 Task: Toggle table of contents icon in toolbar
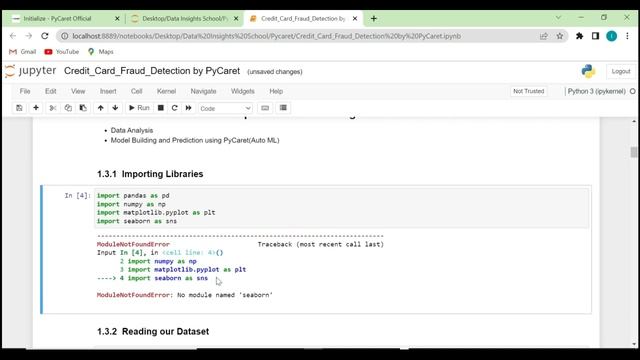[283, 108]
